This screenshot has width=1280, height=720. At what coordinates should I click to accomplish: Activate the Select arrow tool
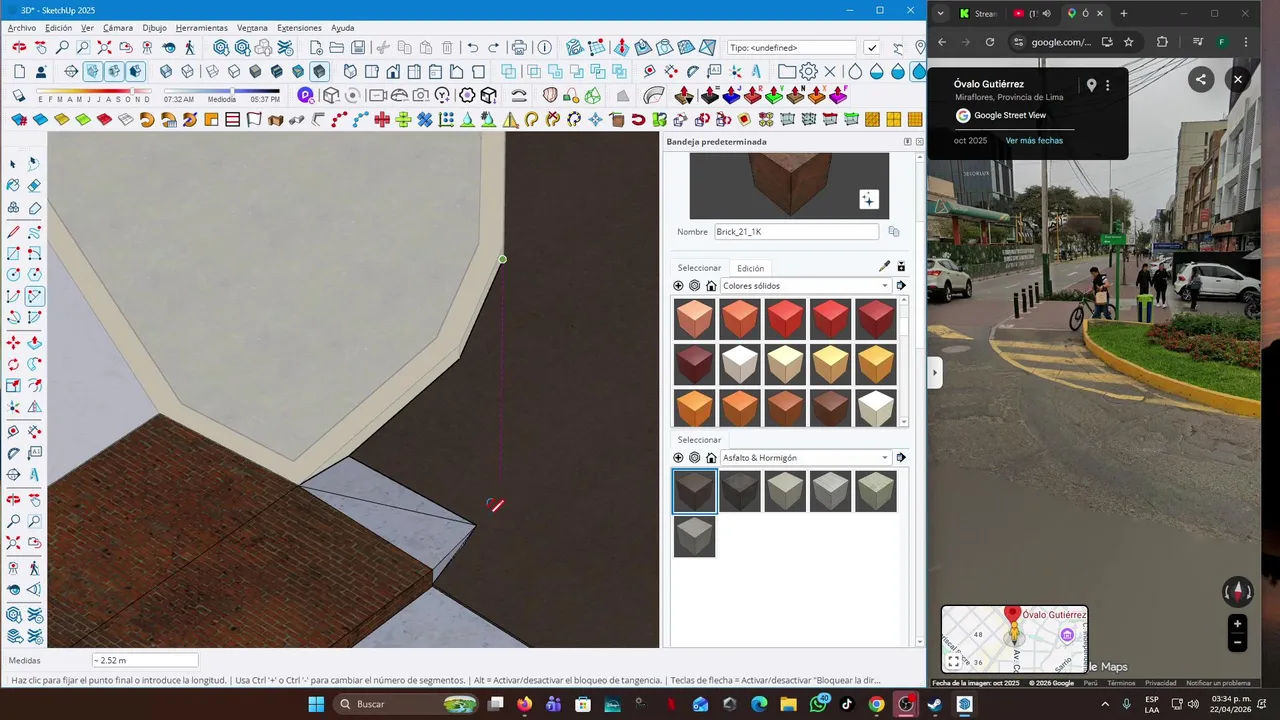point(13,164)
